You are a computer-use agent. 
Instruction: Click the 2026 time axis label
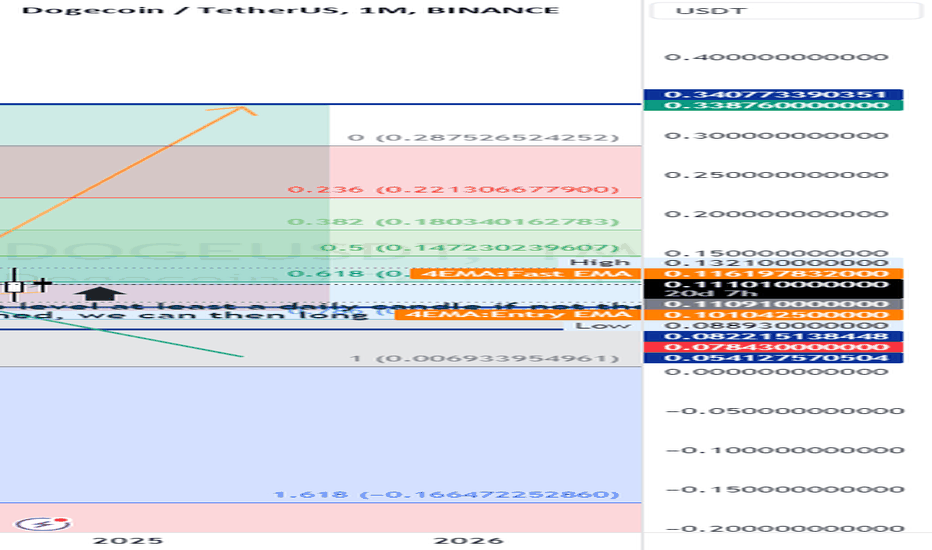469,540
